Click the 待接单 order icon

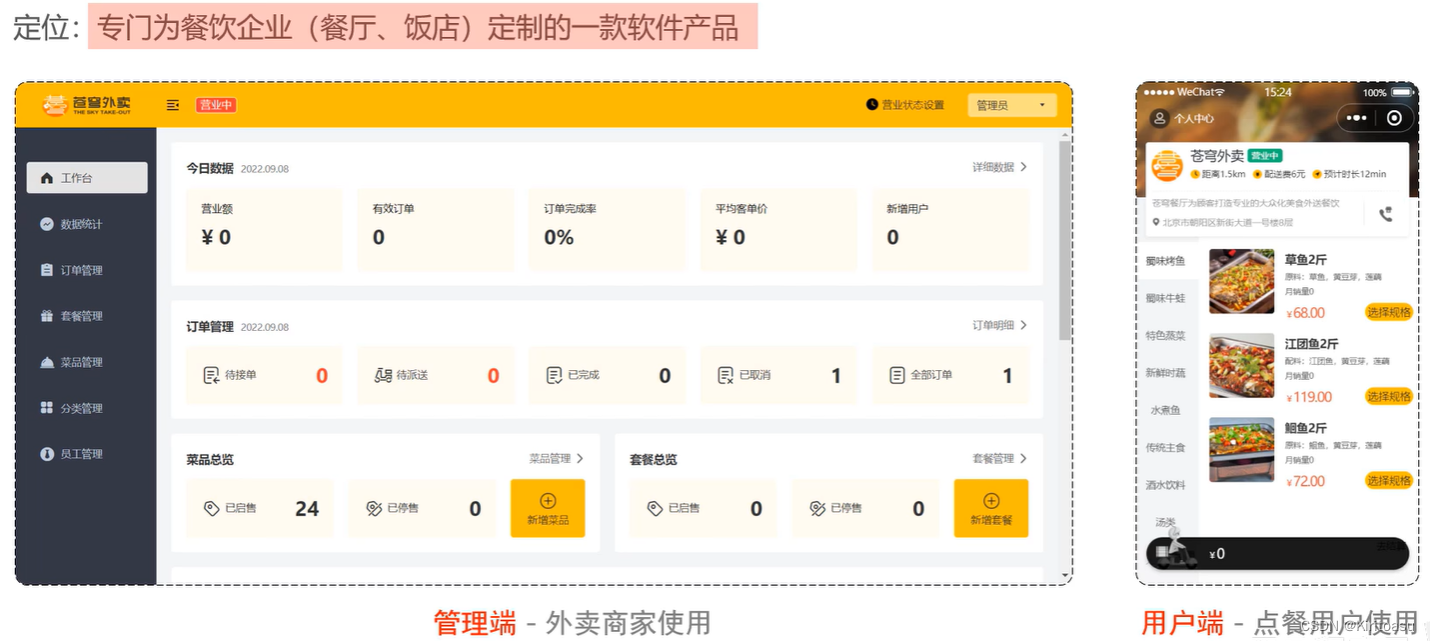point(211,376)
